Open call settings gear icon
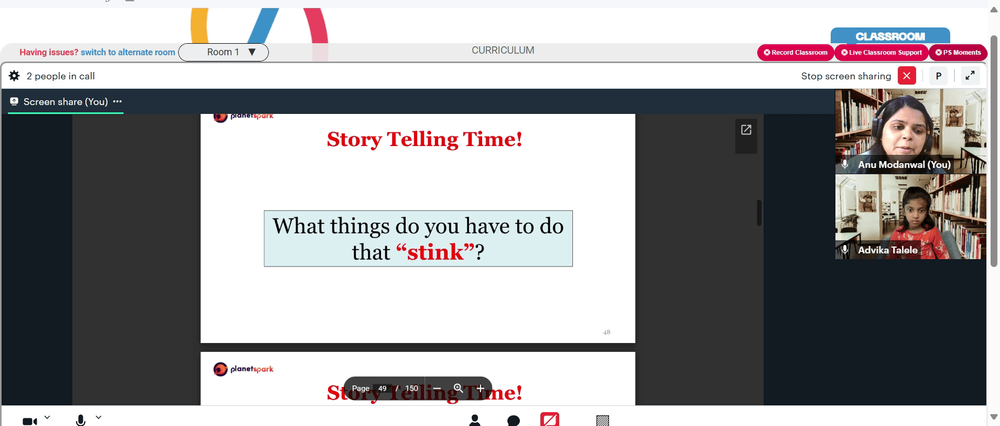The image size is (1000, 426). click(14, 76)
